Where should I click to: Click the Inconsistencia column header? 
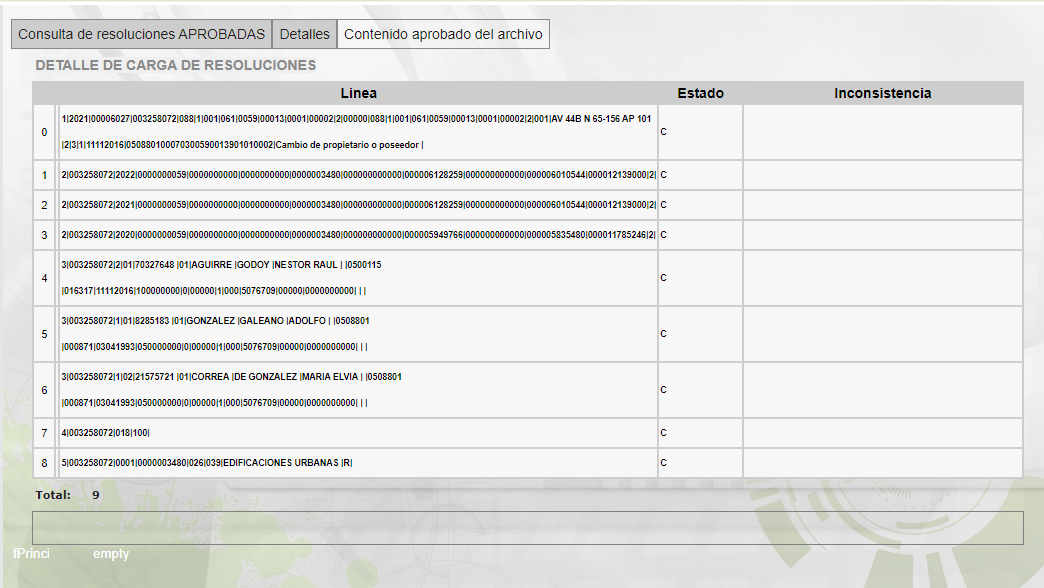pyautogui.click(x=883, y=93)
